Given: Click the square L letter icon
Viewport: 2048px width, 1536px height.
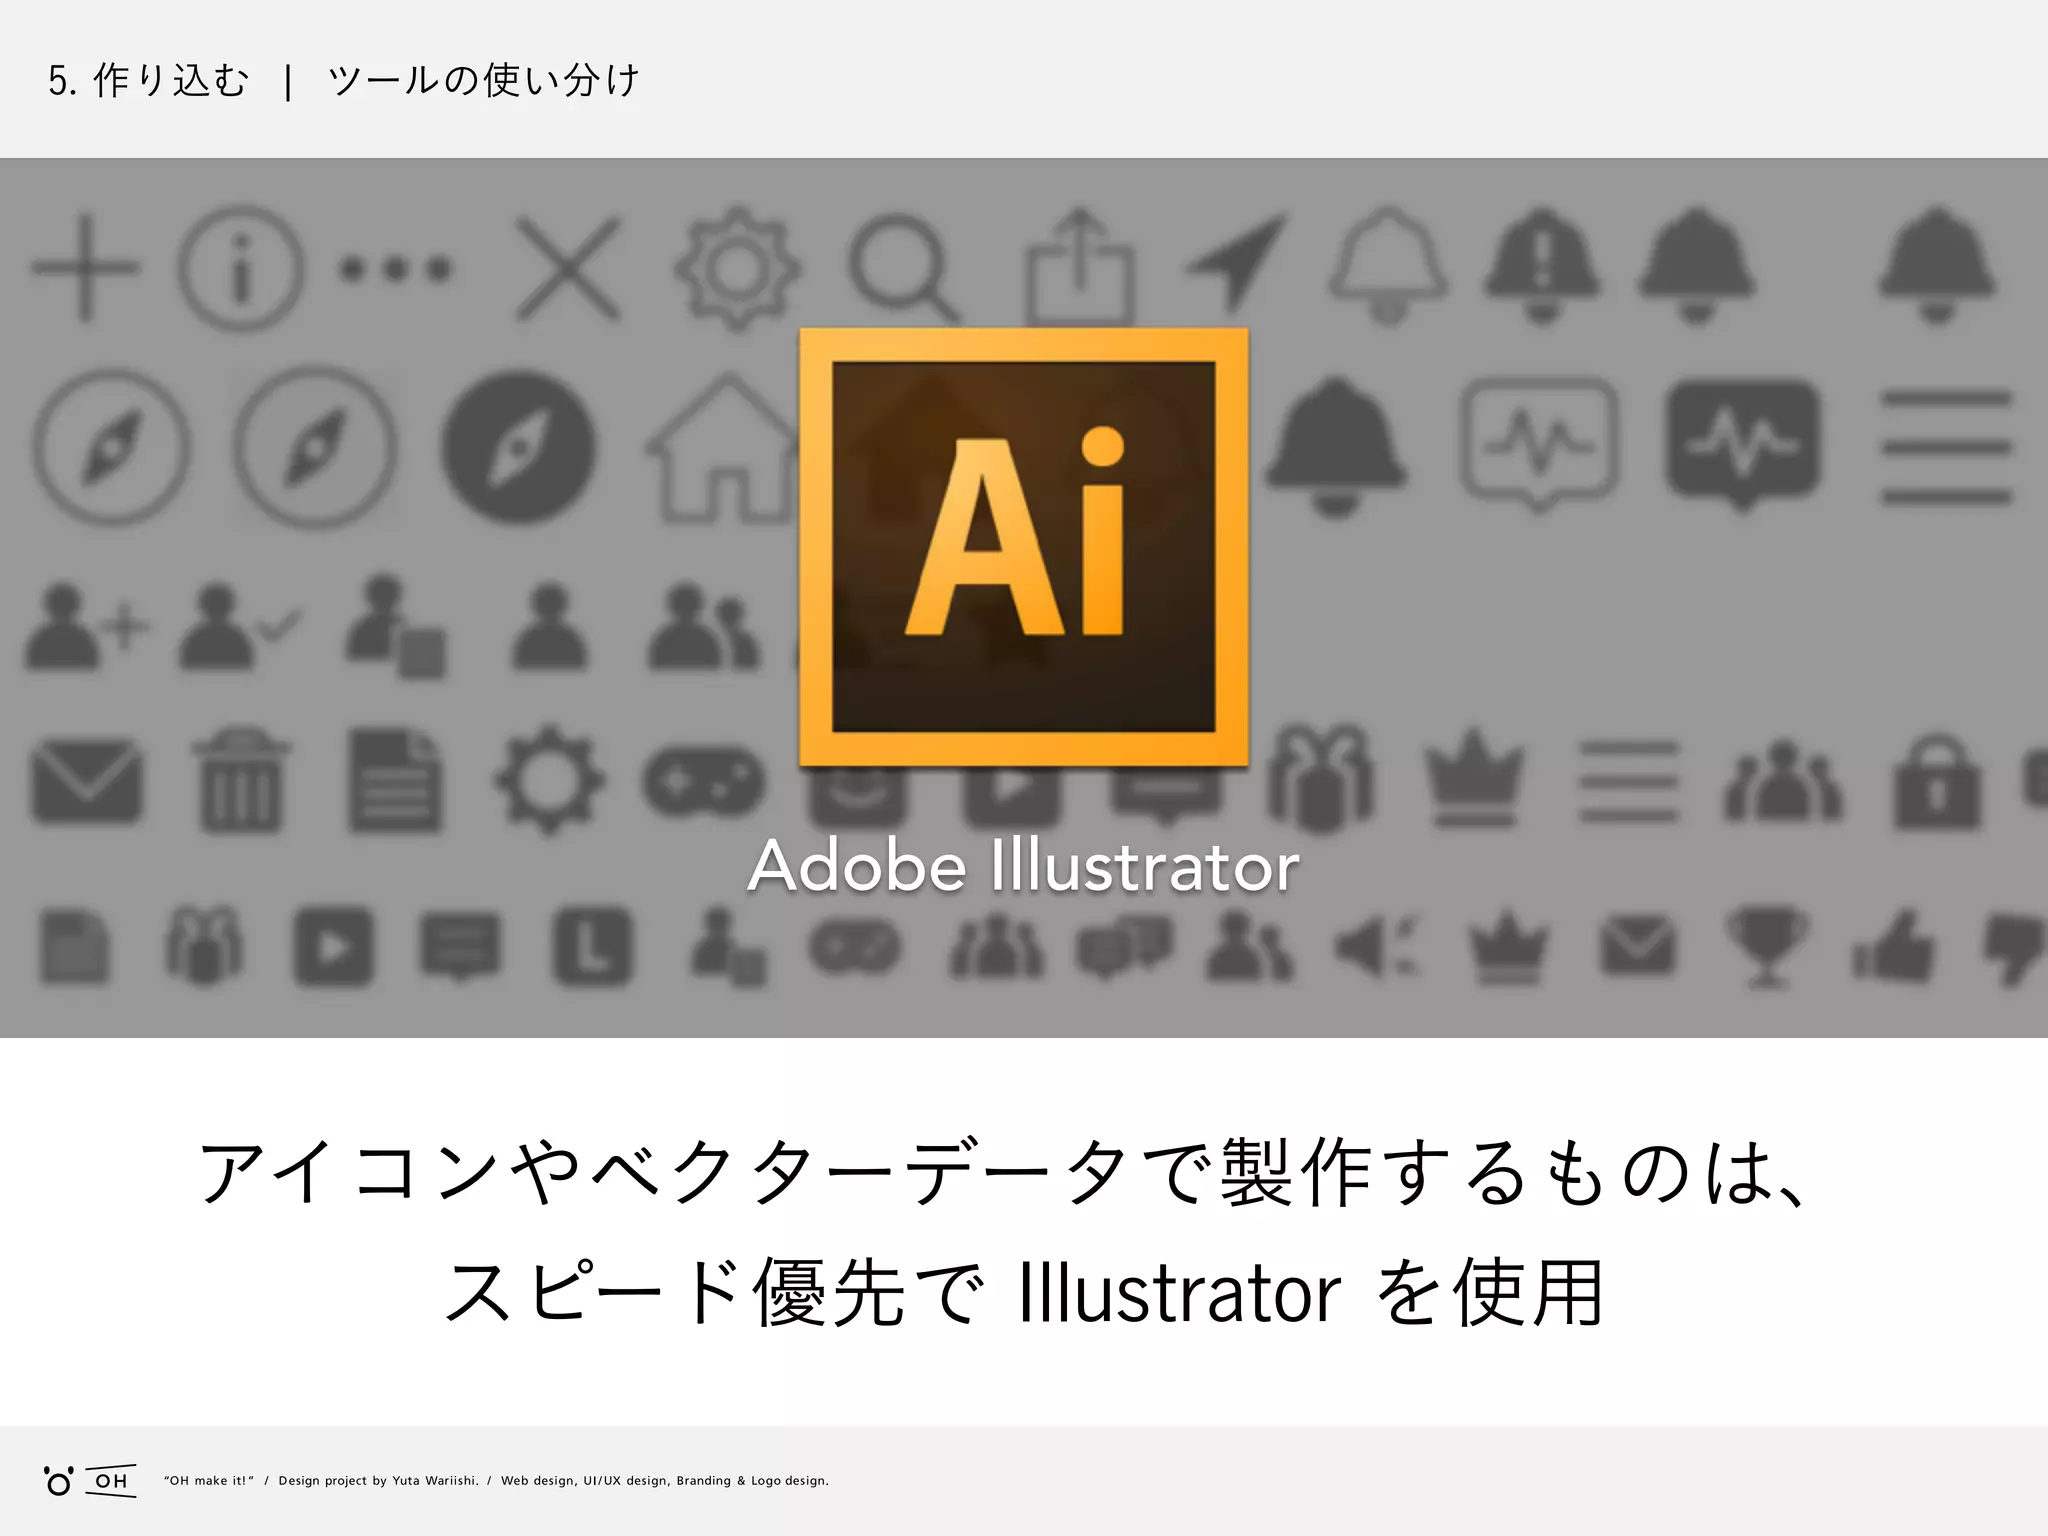Looking at the screenshot, I should (592, 945).
